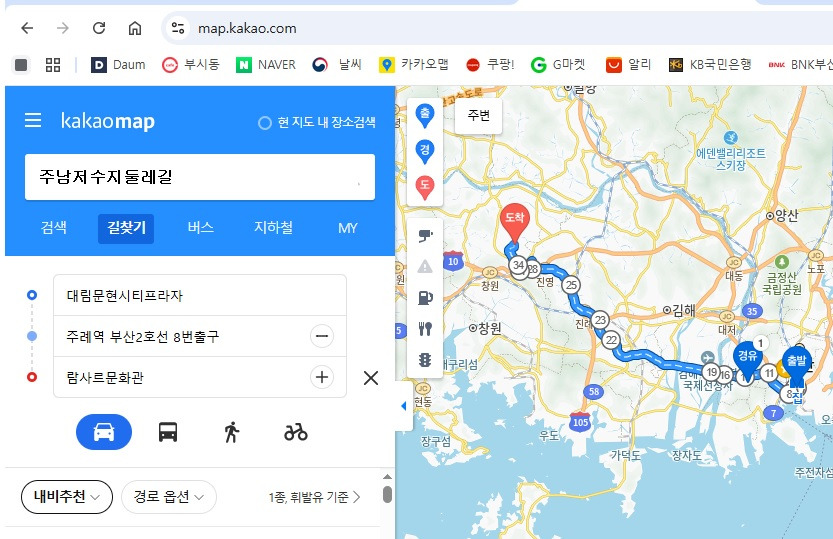833x539 pixels.
Task: Add a waypoint with plus button
Action: [x=322, y=377]
